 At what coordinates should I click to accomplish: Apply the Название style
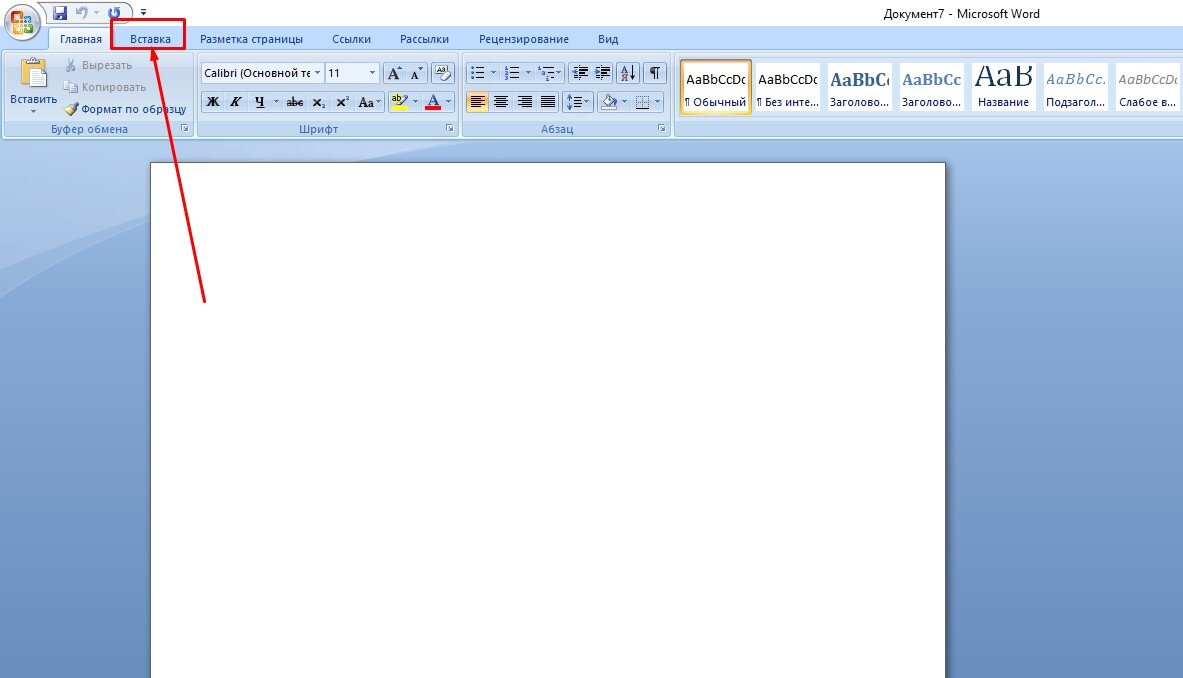(x=1003, y=87)
